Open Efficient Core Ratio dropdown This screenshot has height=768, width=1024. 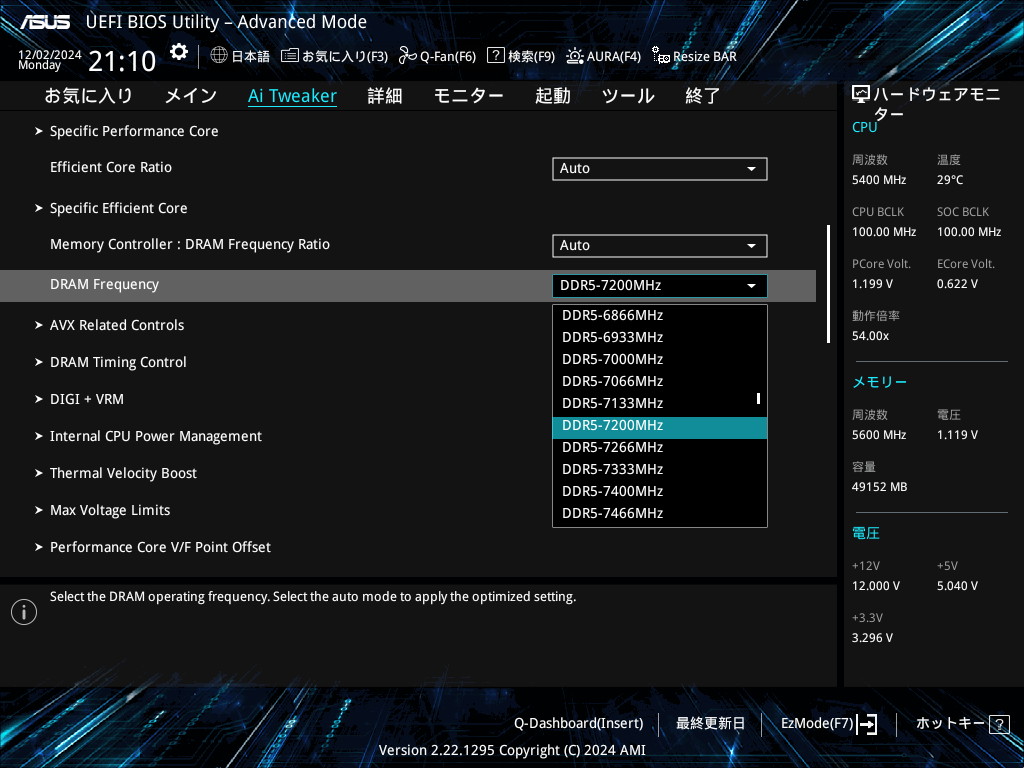point(660,168)
